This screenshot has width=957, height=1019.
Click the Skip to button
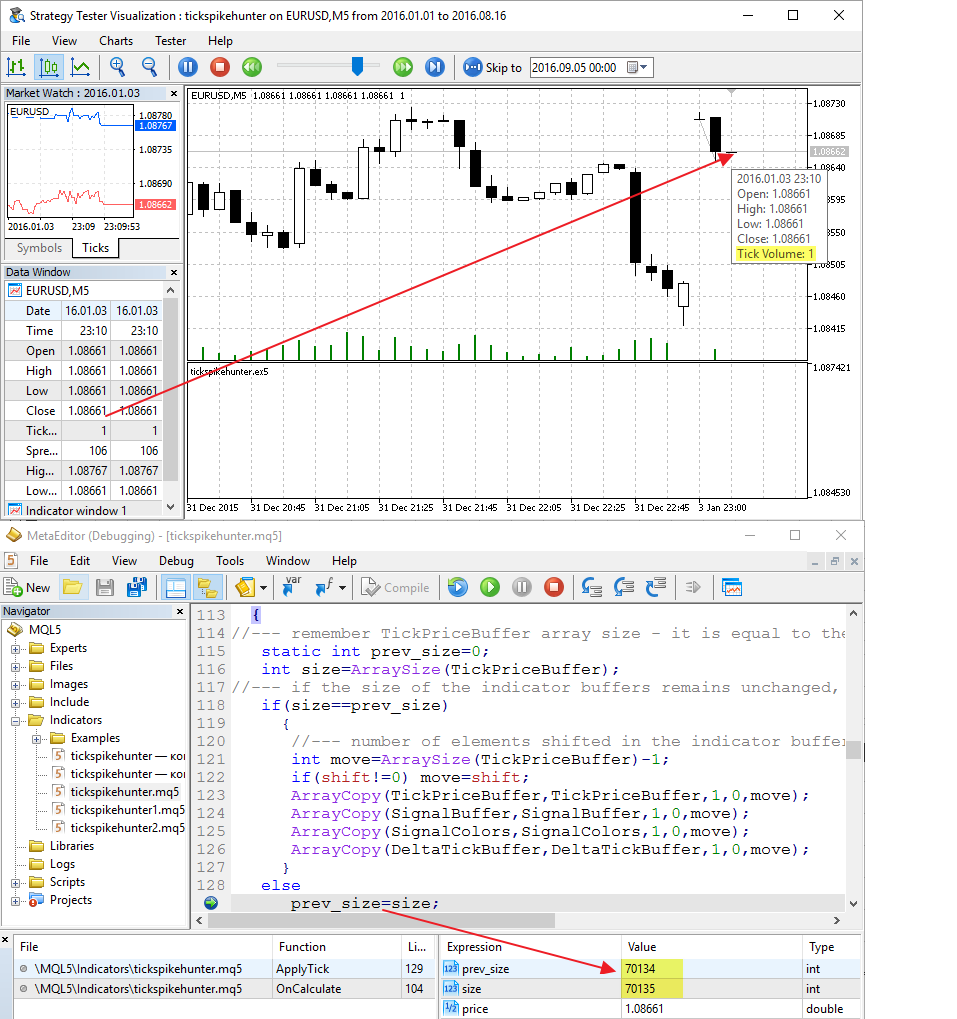tap(492, 68)
